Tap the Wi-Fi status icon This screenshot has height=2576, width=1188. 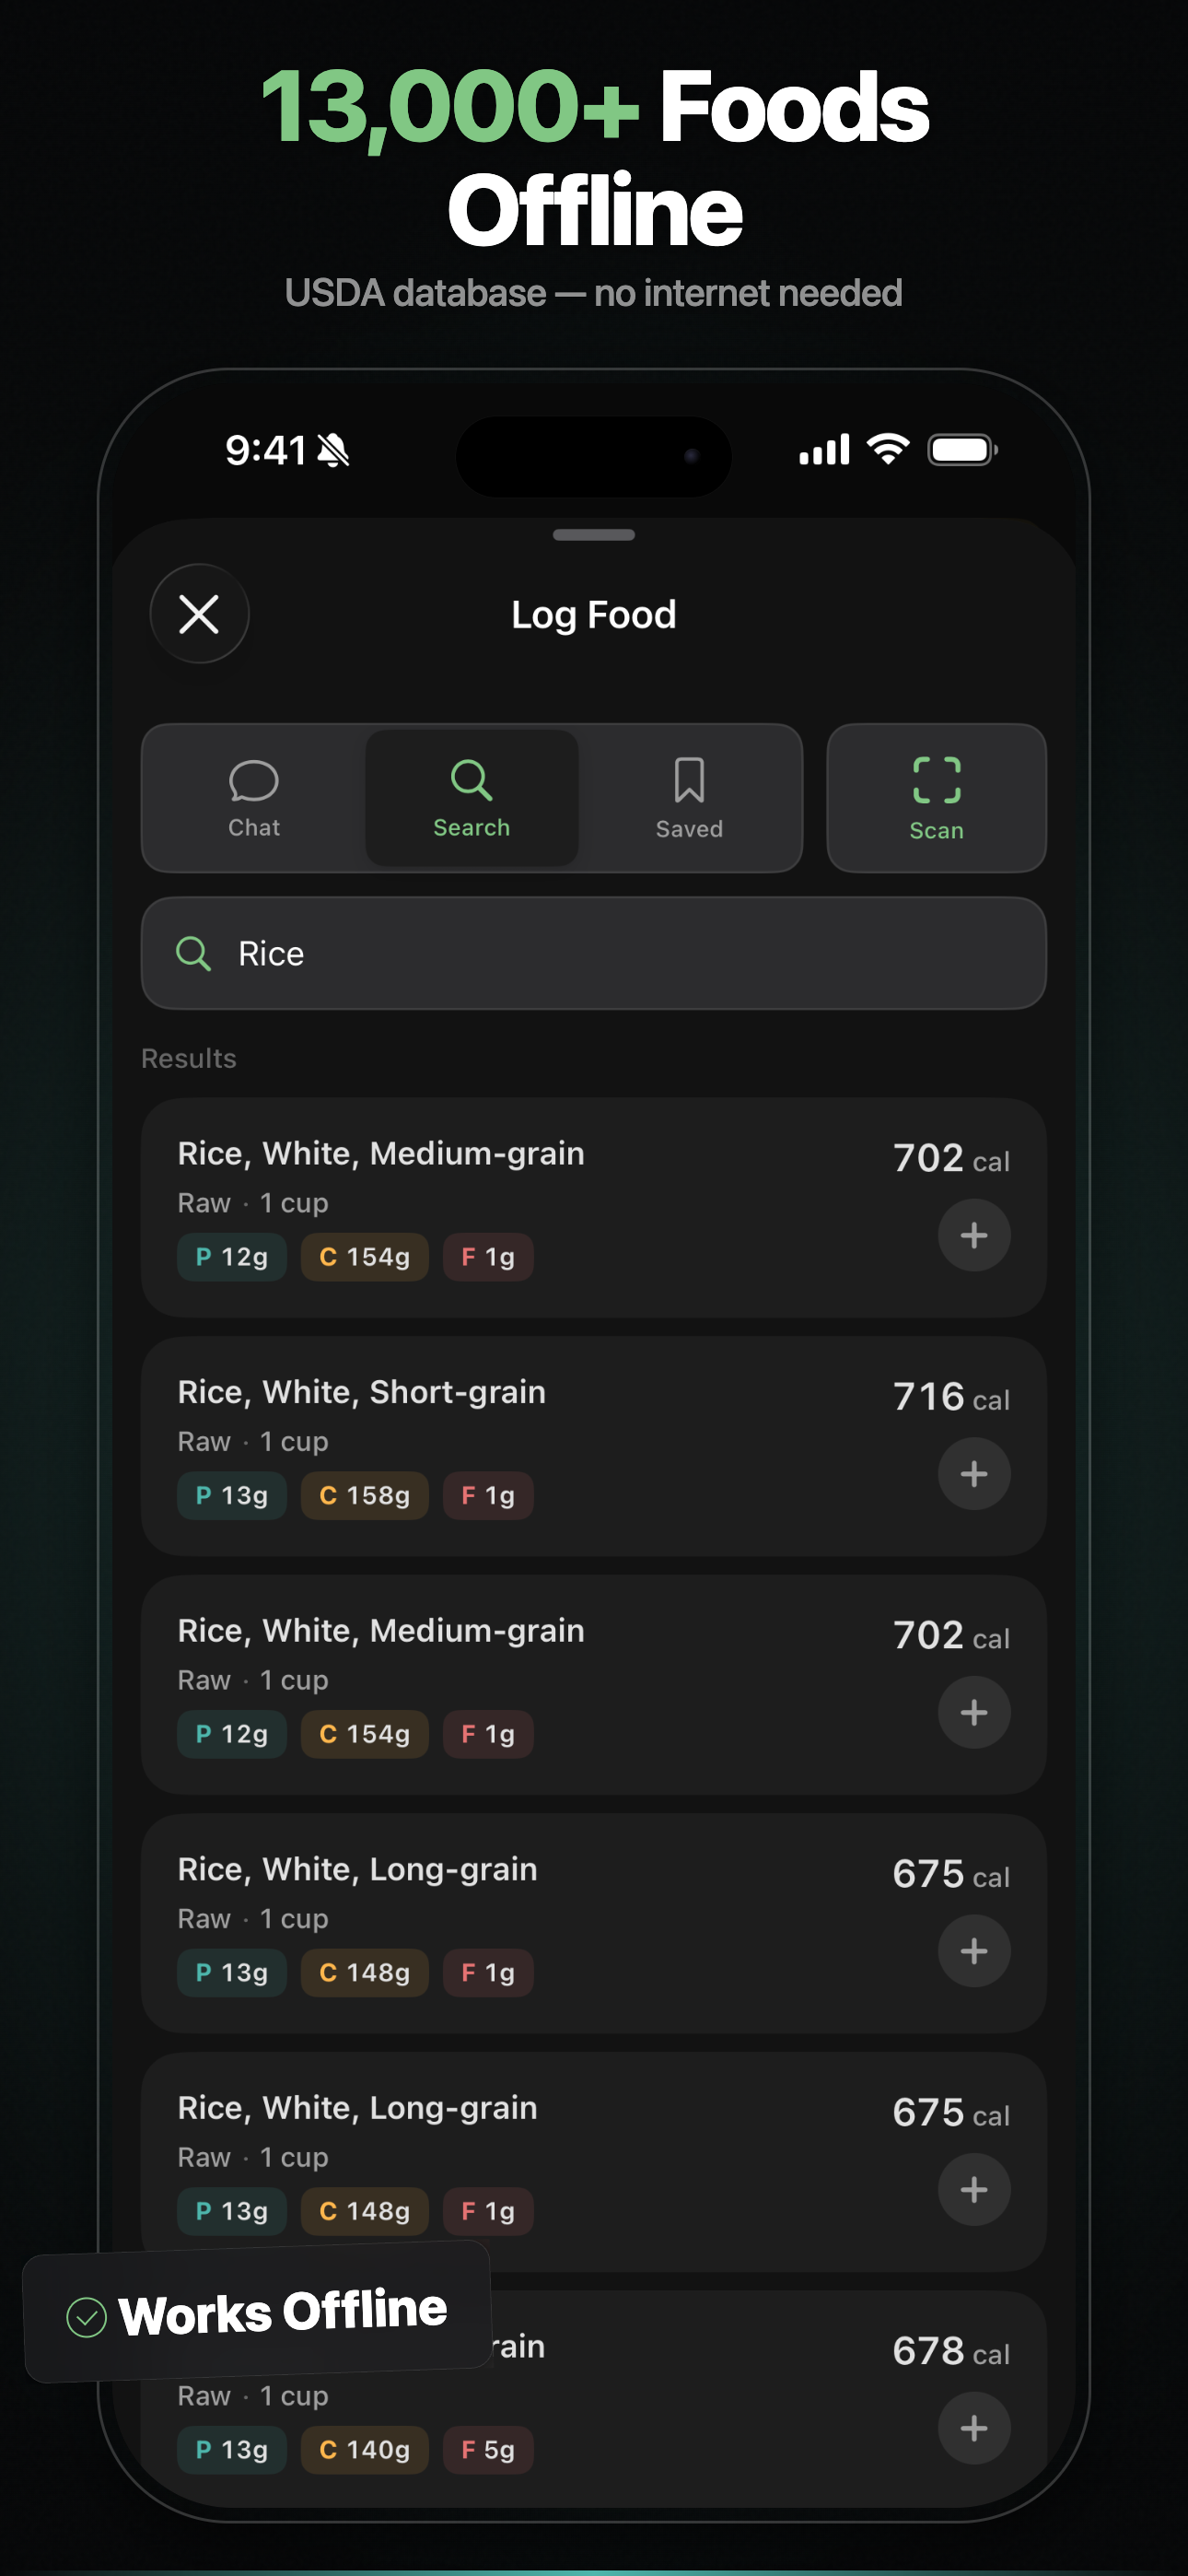pos(888,449)
